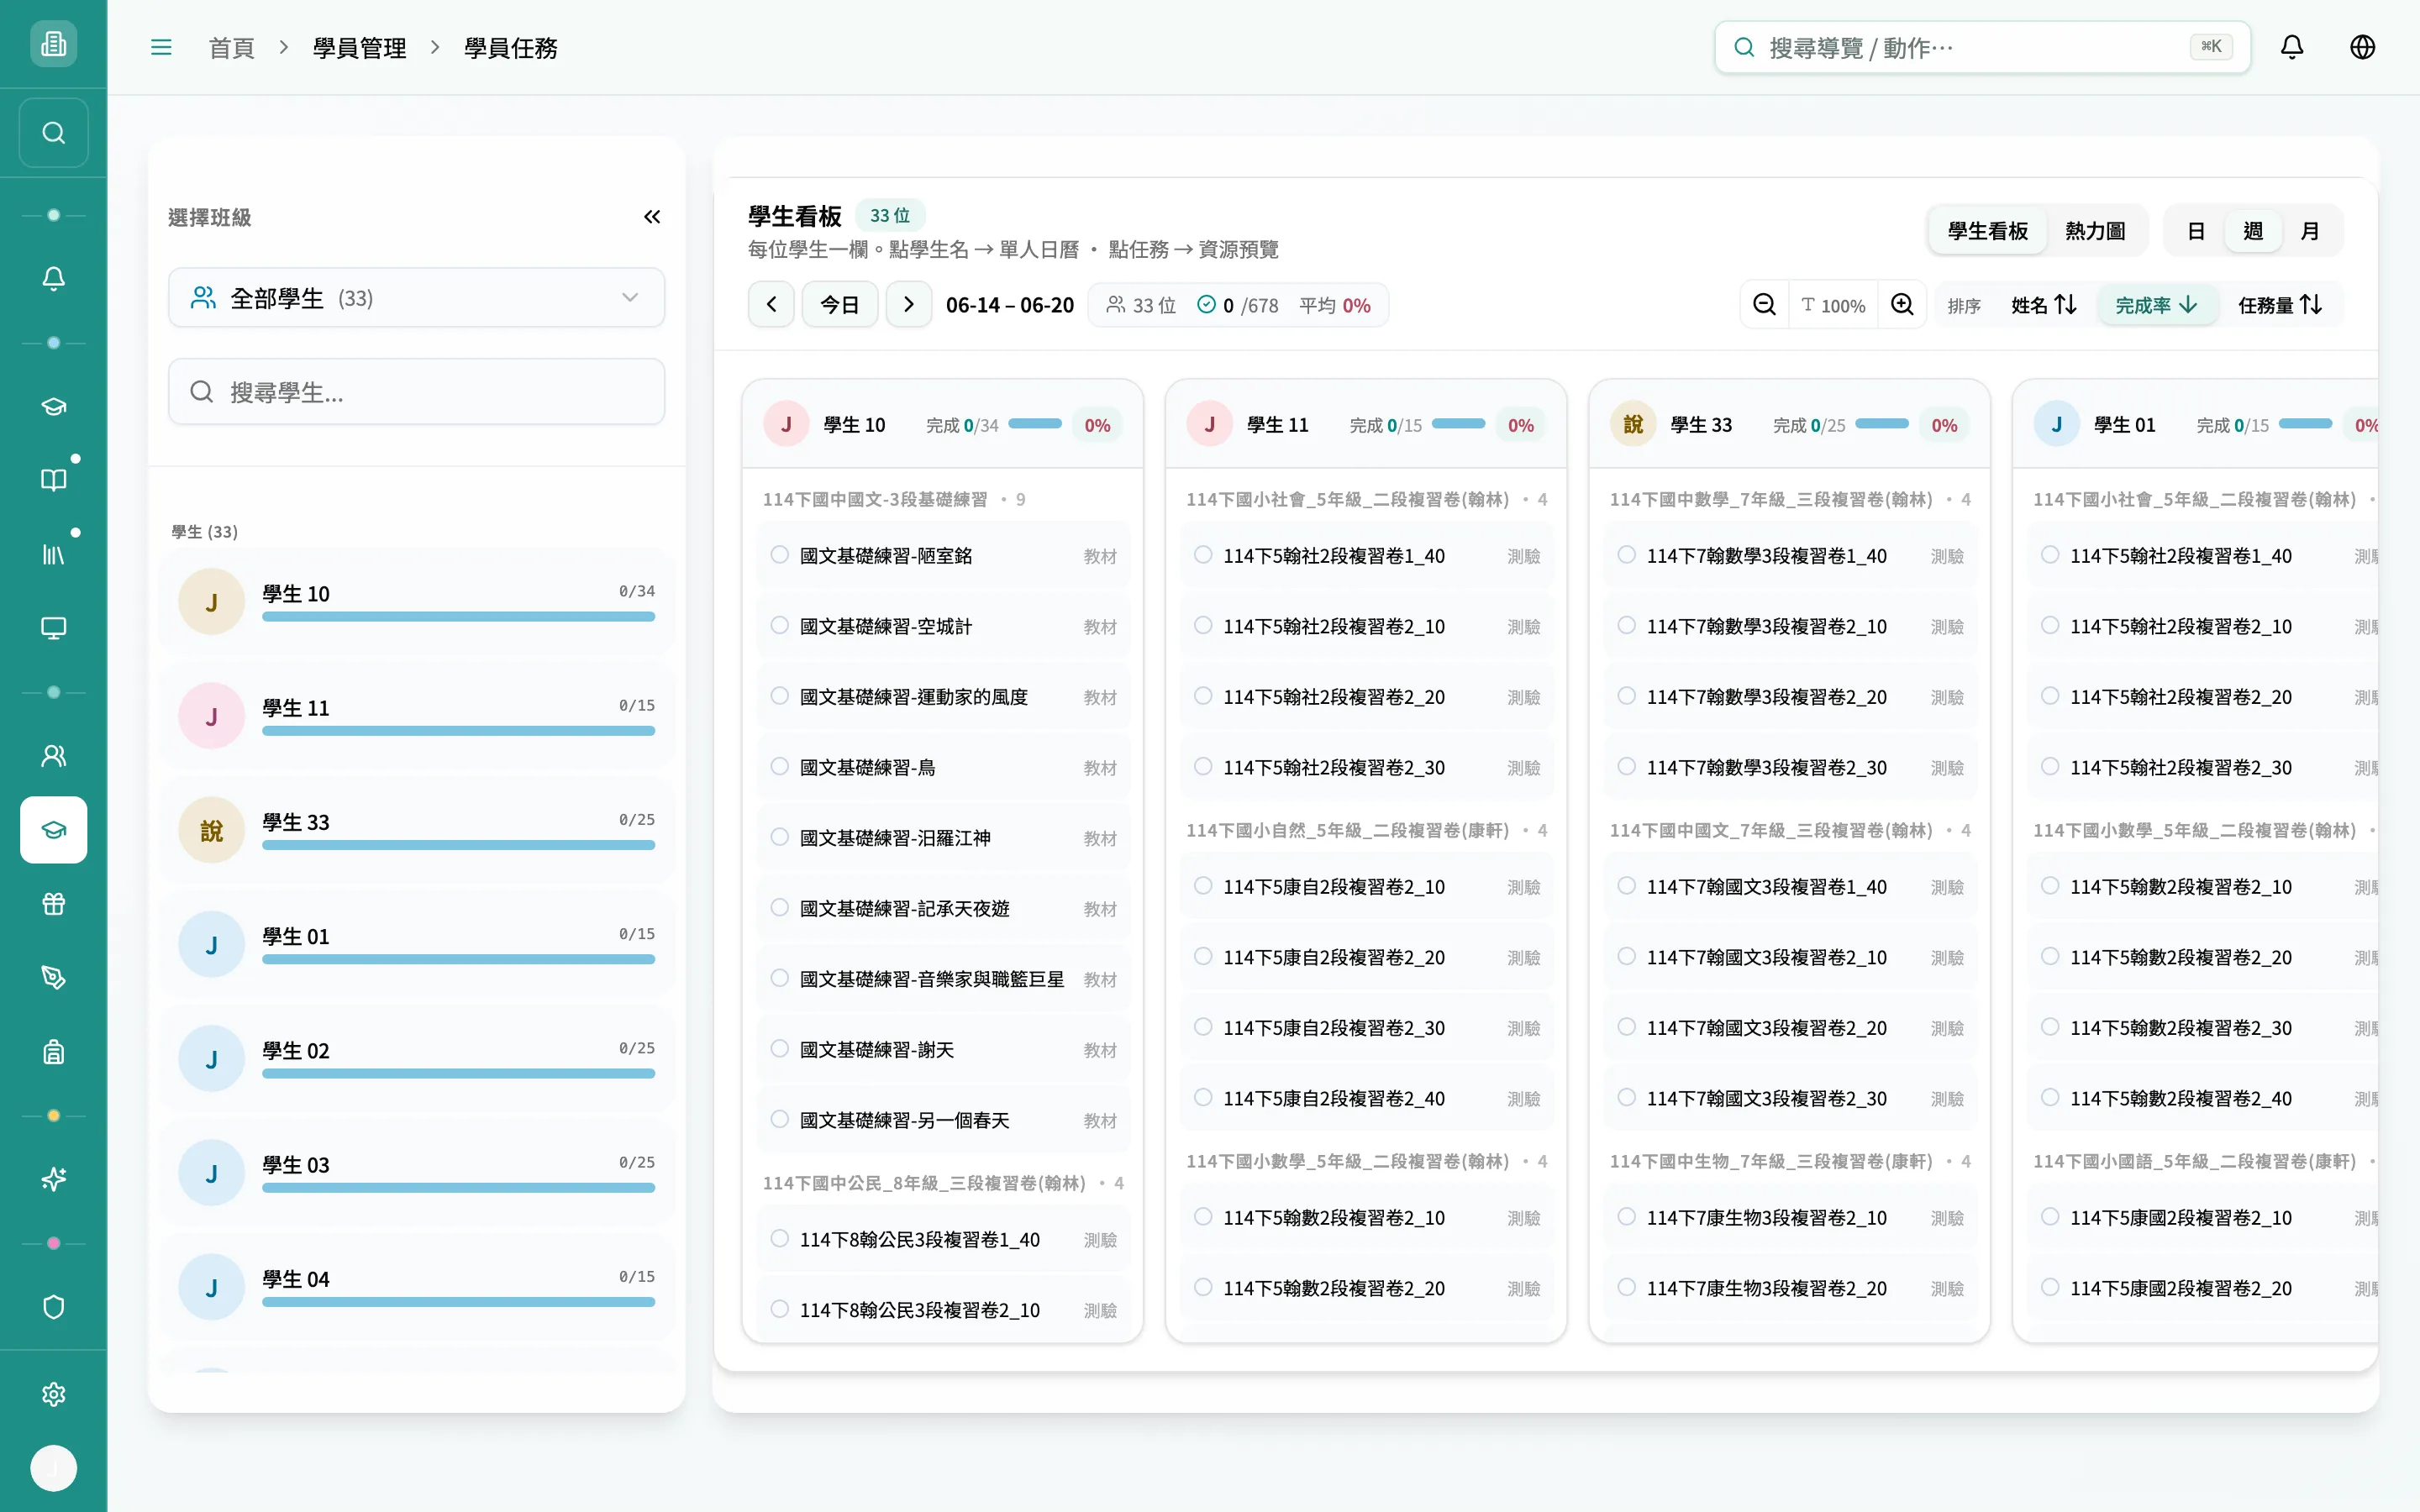The image size is (2420, 1512).
Task: Click 學生 33 progress bar in the student list
Action: point(458,845)
